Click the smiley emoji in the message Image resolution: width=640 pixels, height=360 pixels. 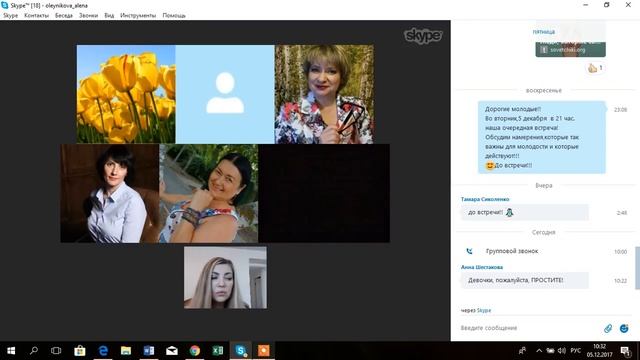[x=490, y=166]
